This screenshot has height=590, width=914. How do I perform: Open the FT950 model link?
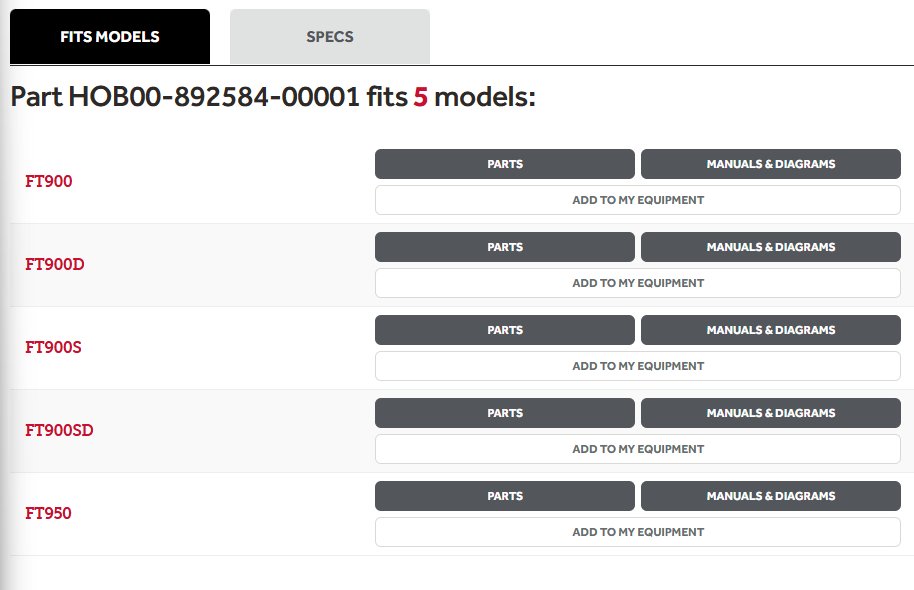pyautogui.click(x=48, y=514)
